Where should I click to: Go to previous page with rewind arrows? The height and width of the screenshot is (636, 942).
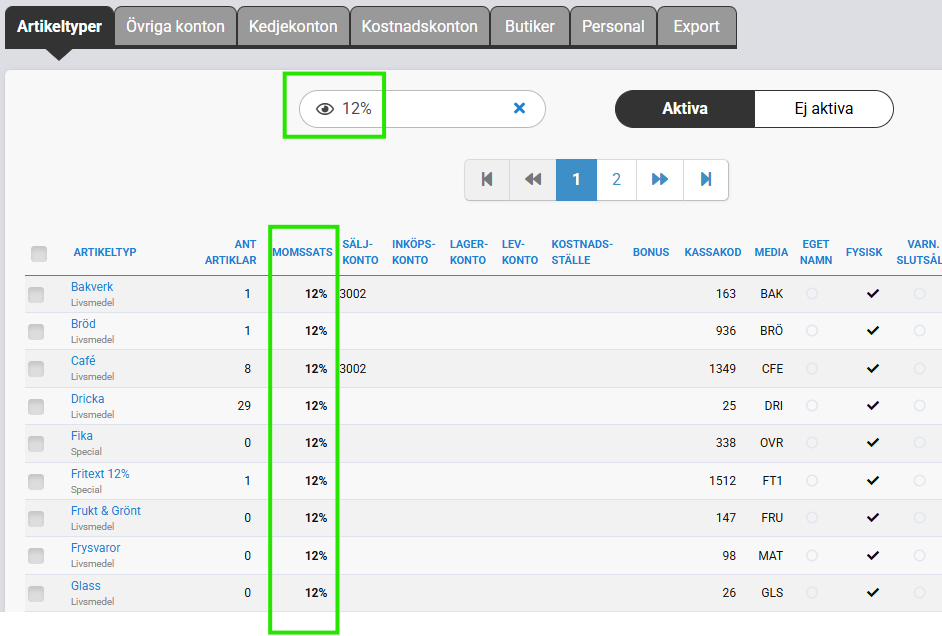(533, 180)
